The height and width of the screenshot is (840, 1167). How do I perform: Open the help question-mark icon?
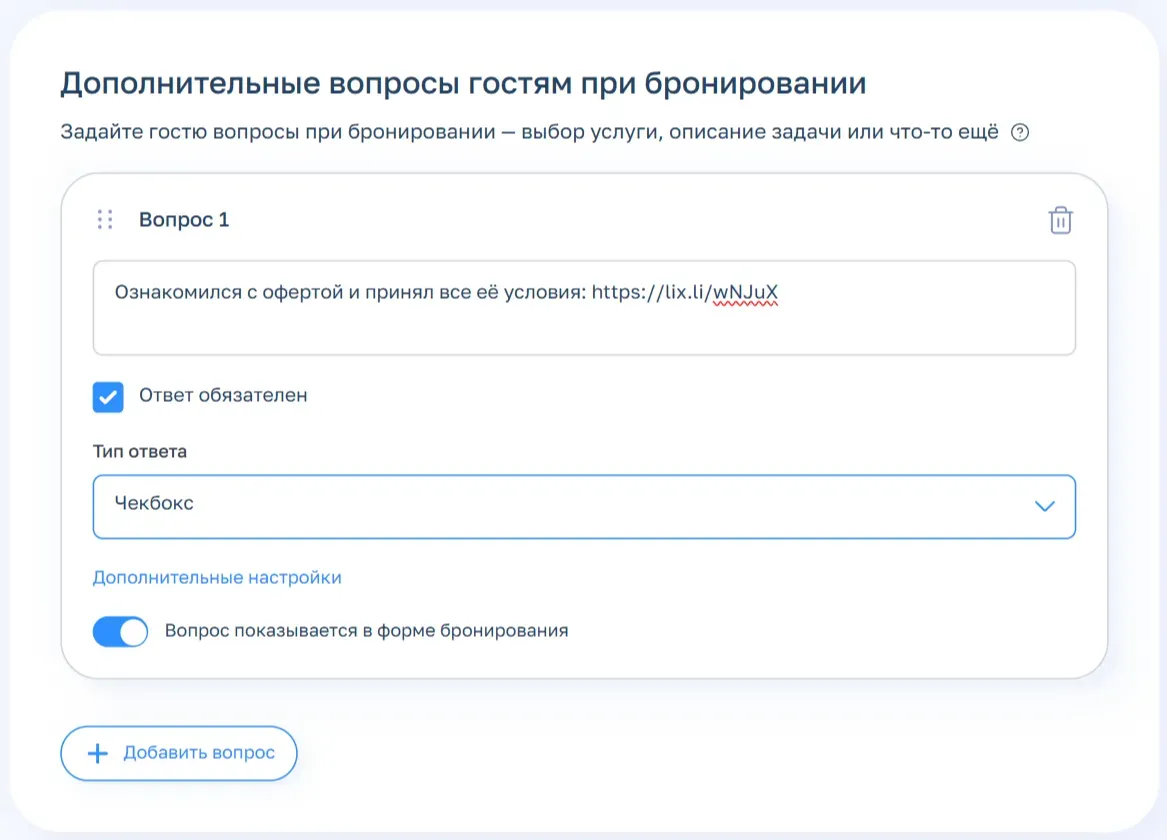pyautogui.click(x=1020, y=132)
